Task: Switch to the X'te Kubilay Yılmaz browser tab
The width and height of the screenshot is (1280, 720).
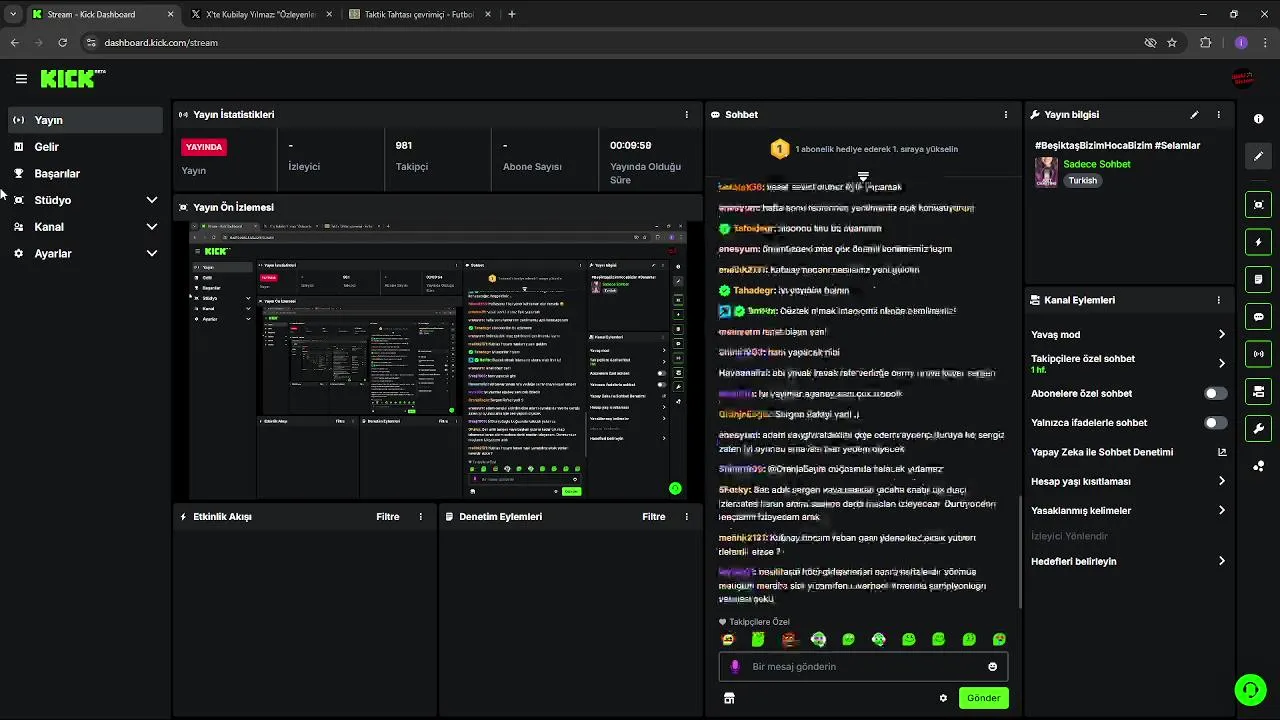Action: tap(262, 14)
